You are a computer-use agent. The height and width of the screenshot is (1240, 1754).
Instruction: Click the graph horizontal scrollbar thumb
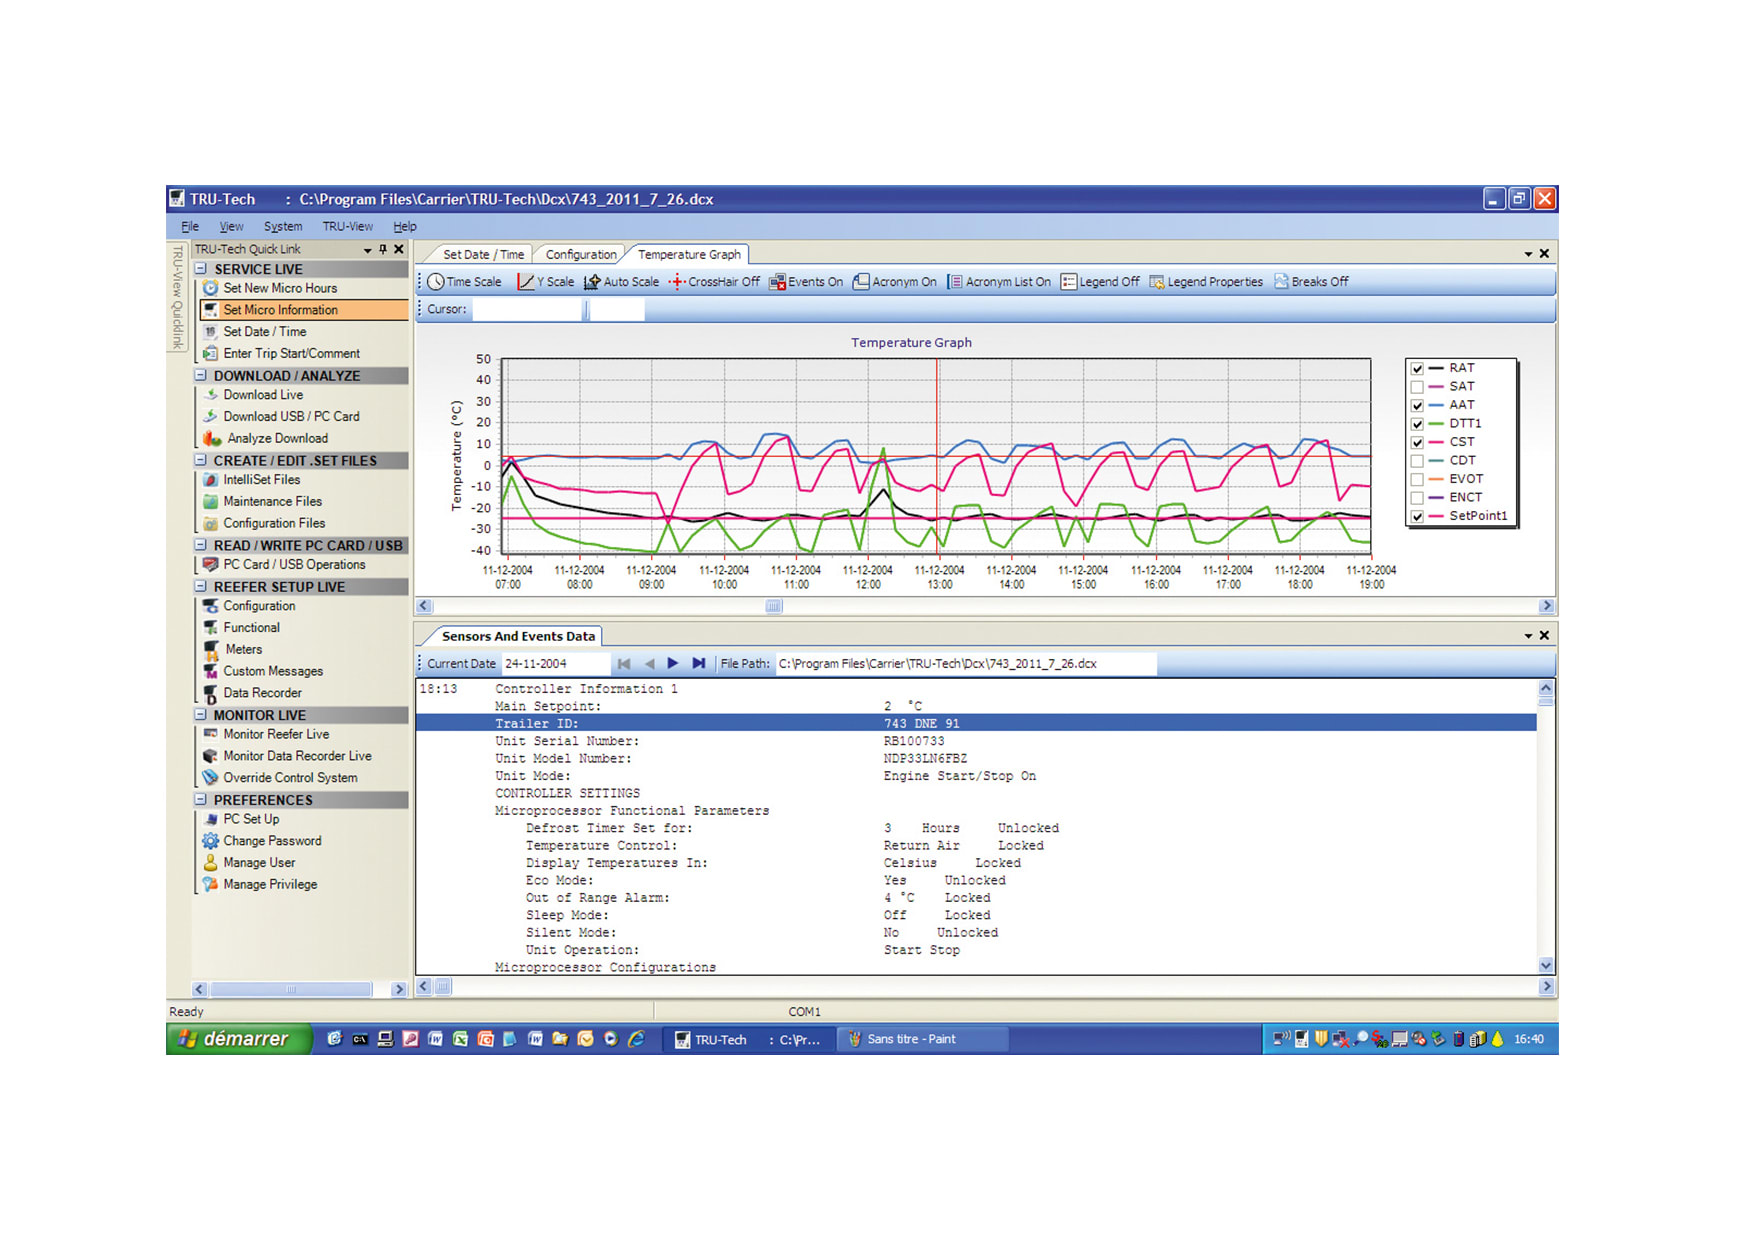pyautogui.click(x=773, y=606)
